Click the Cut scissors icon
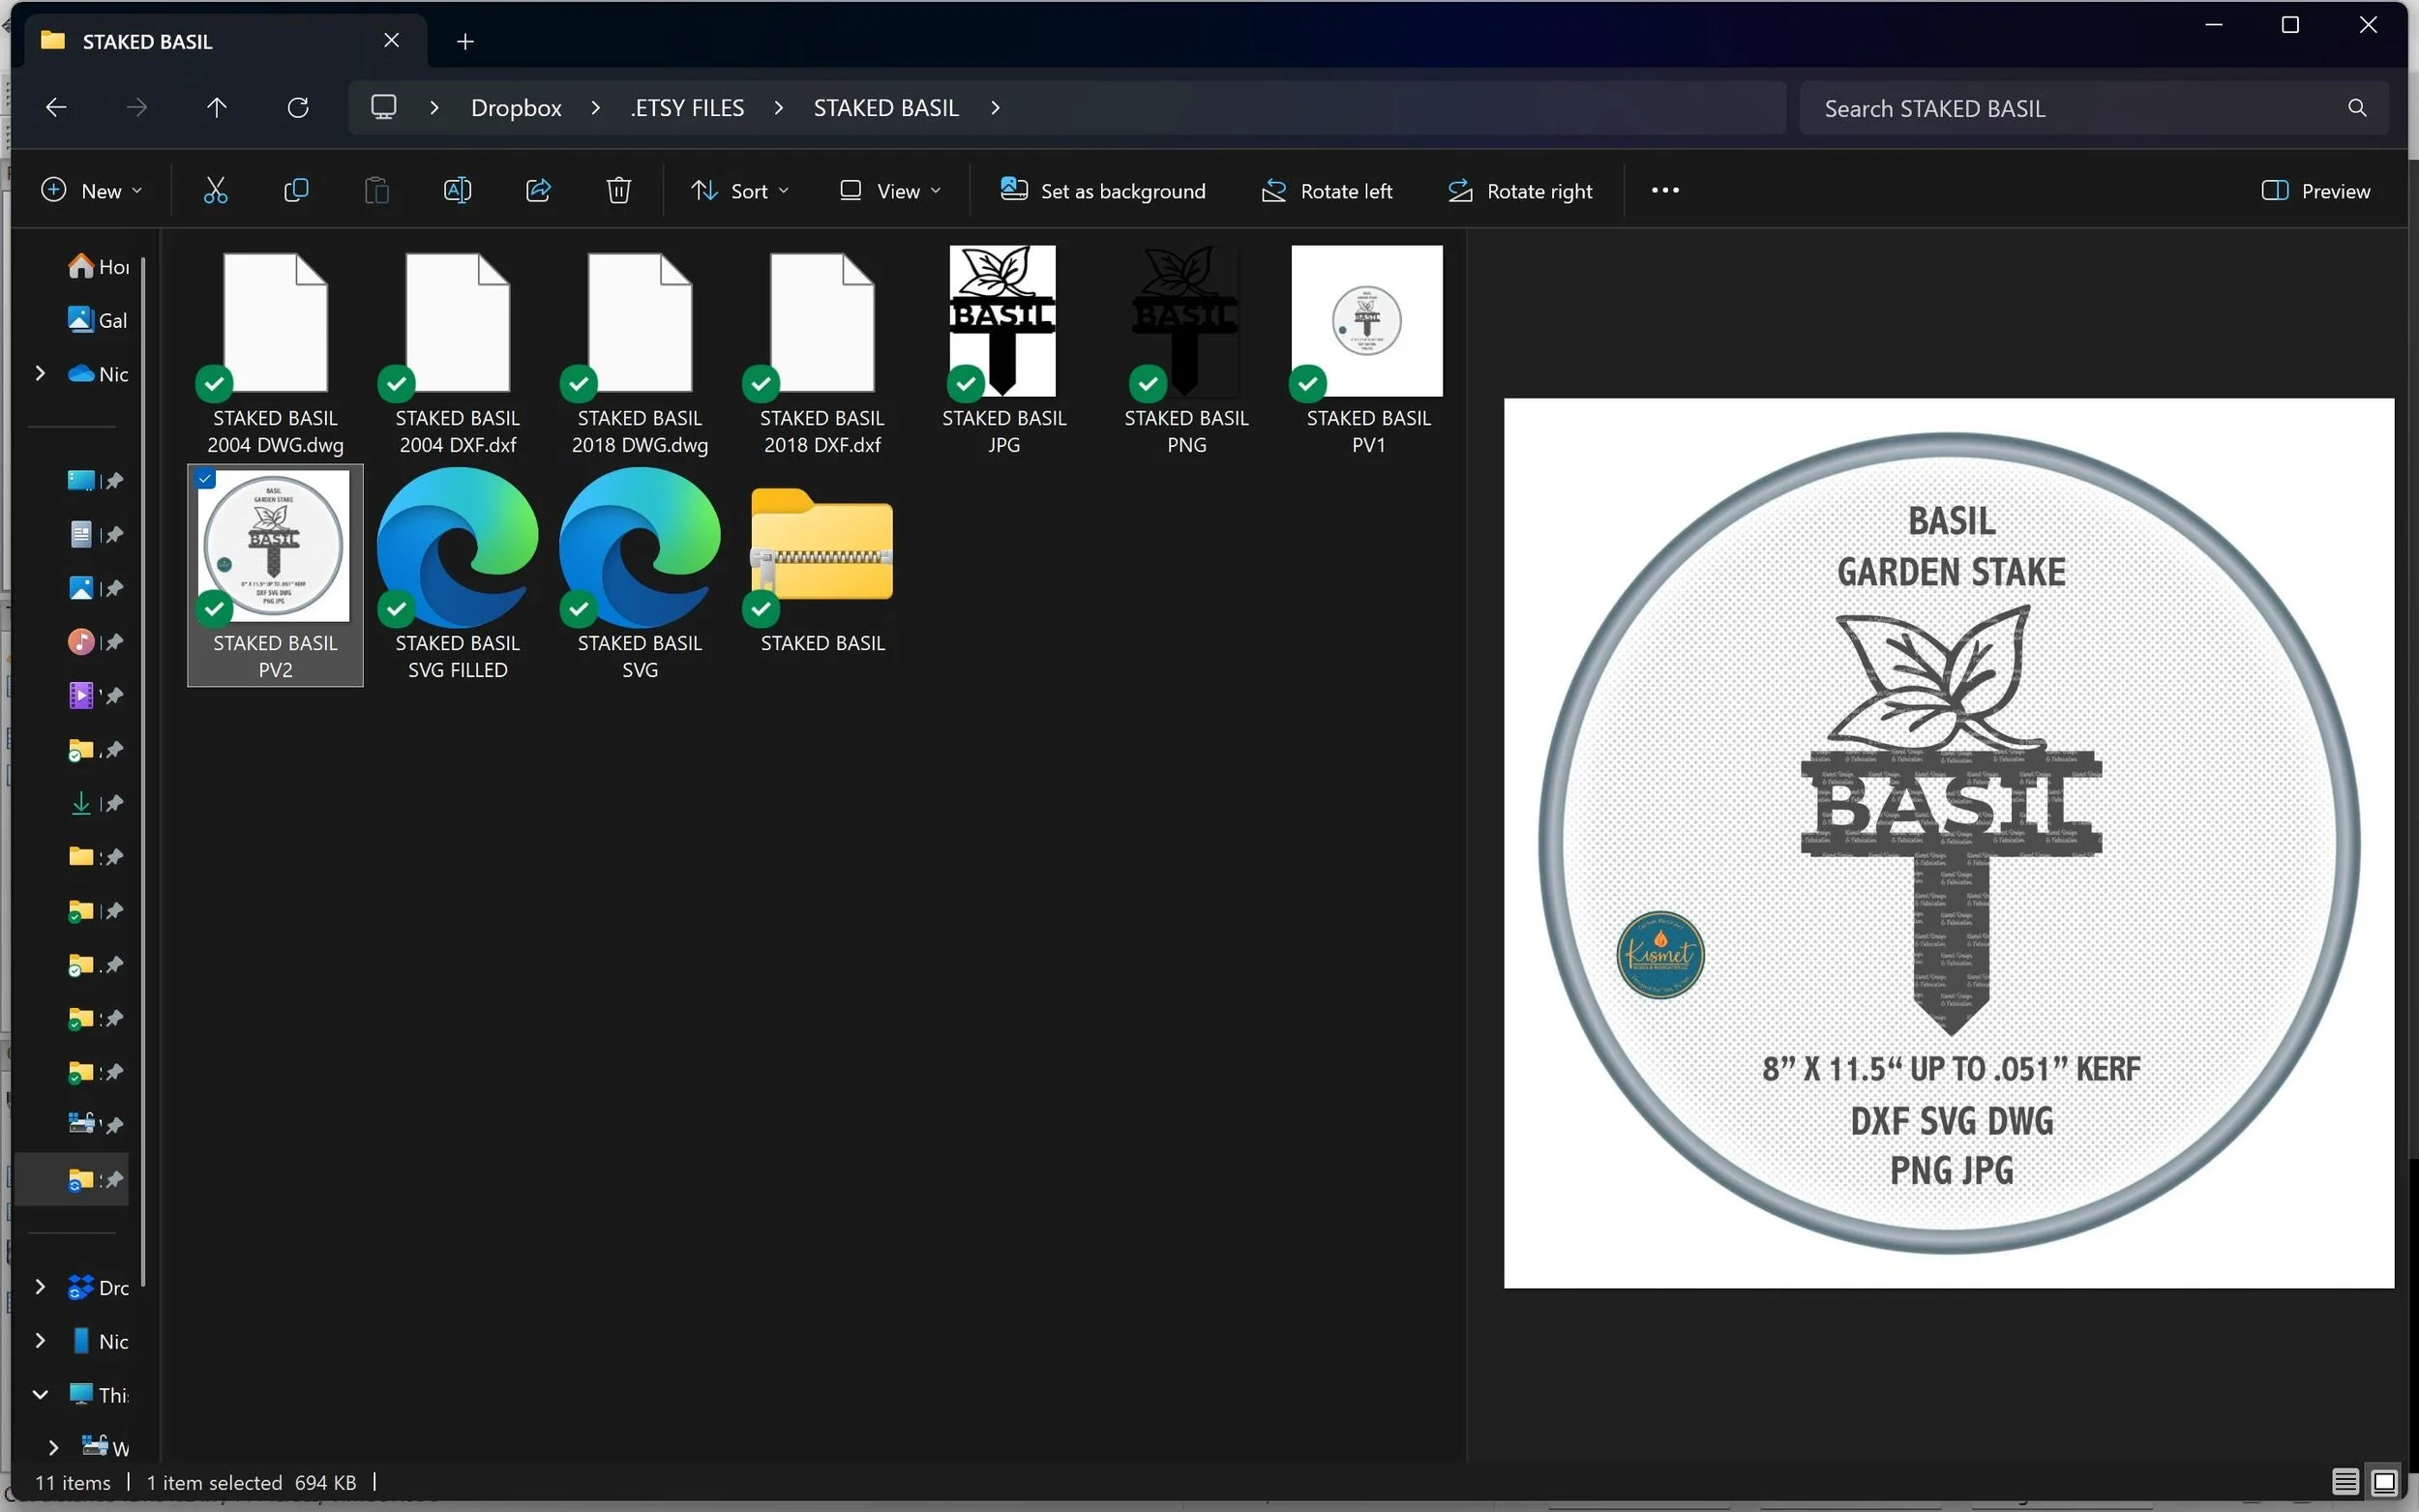This screenshot has width=2419, height=1512. click(x=215, y=190)
